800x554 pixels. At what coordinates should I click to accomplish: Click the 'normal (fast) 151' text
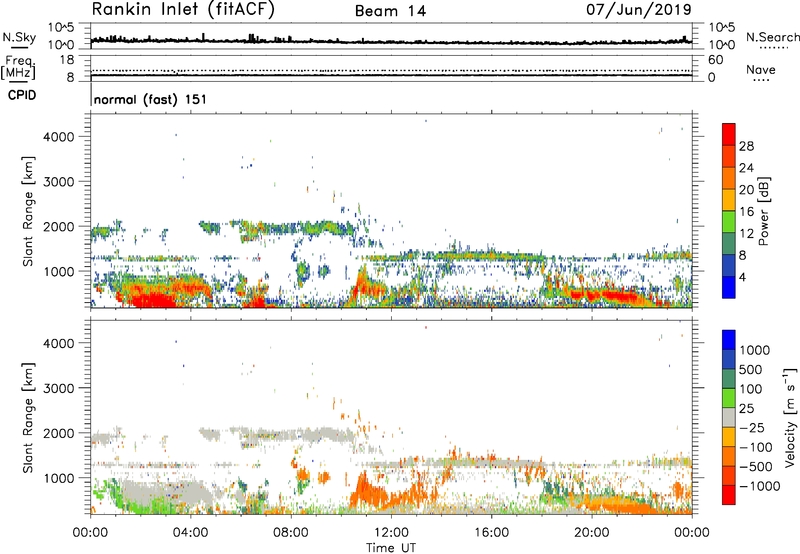[x=150, y=99]
